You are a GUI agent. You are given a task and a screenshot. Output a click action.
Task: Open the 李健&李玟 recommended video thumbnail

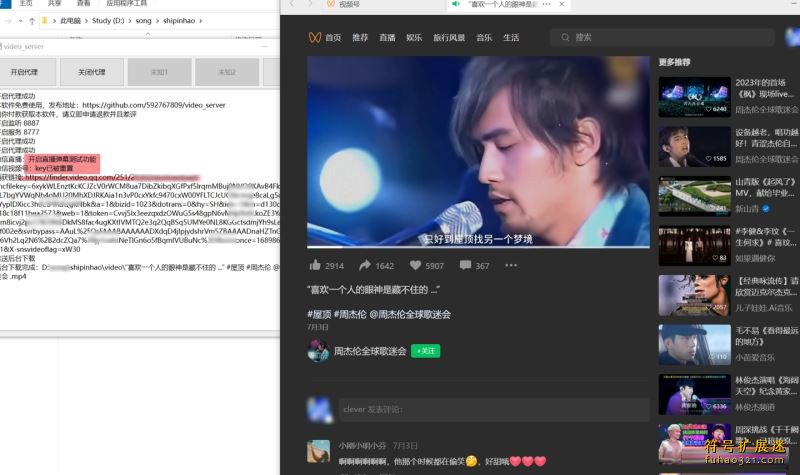point(694,245)
